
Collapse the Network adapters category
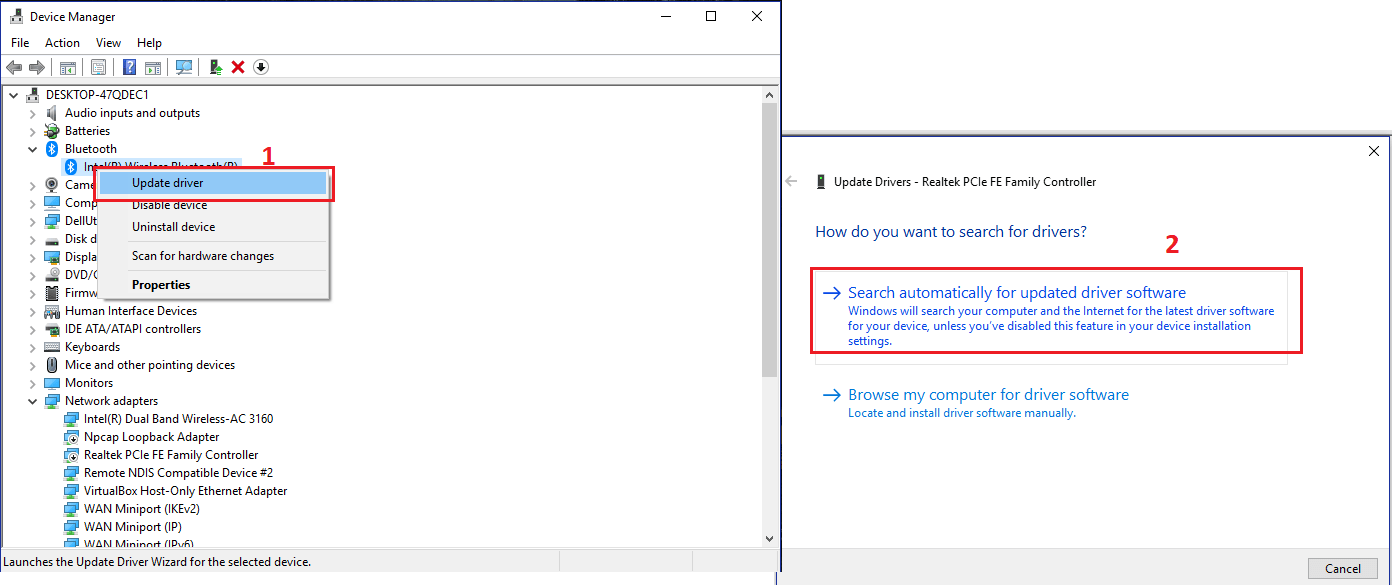click(31, 400)
